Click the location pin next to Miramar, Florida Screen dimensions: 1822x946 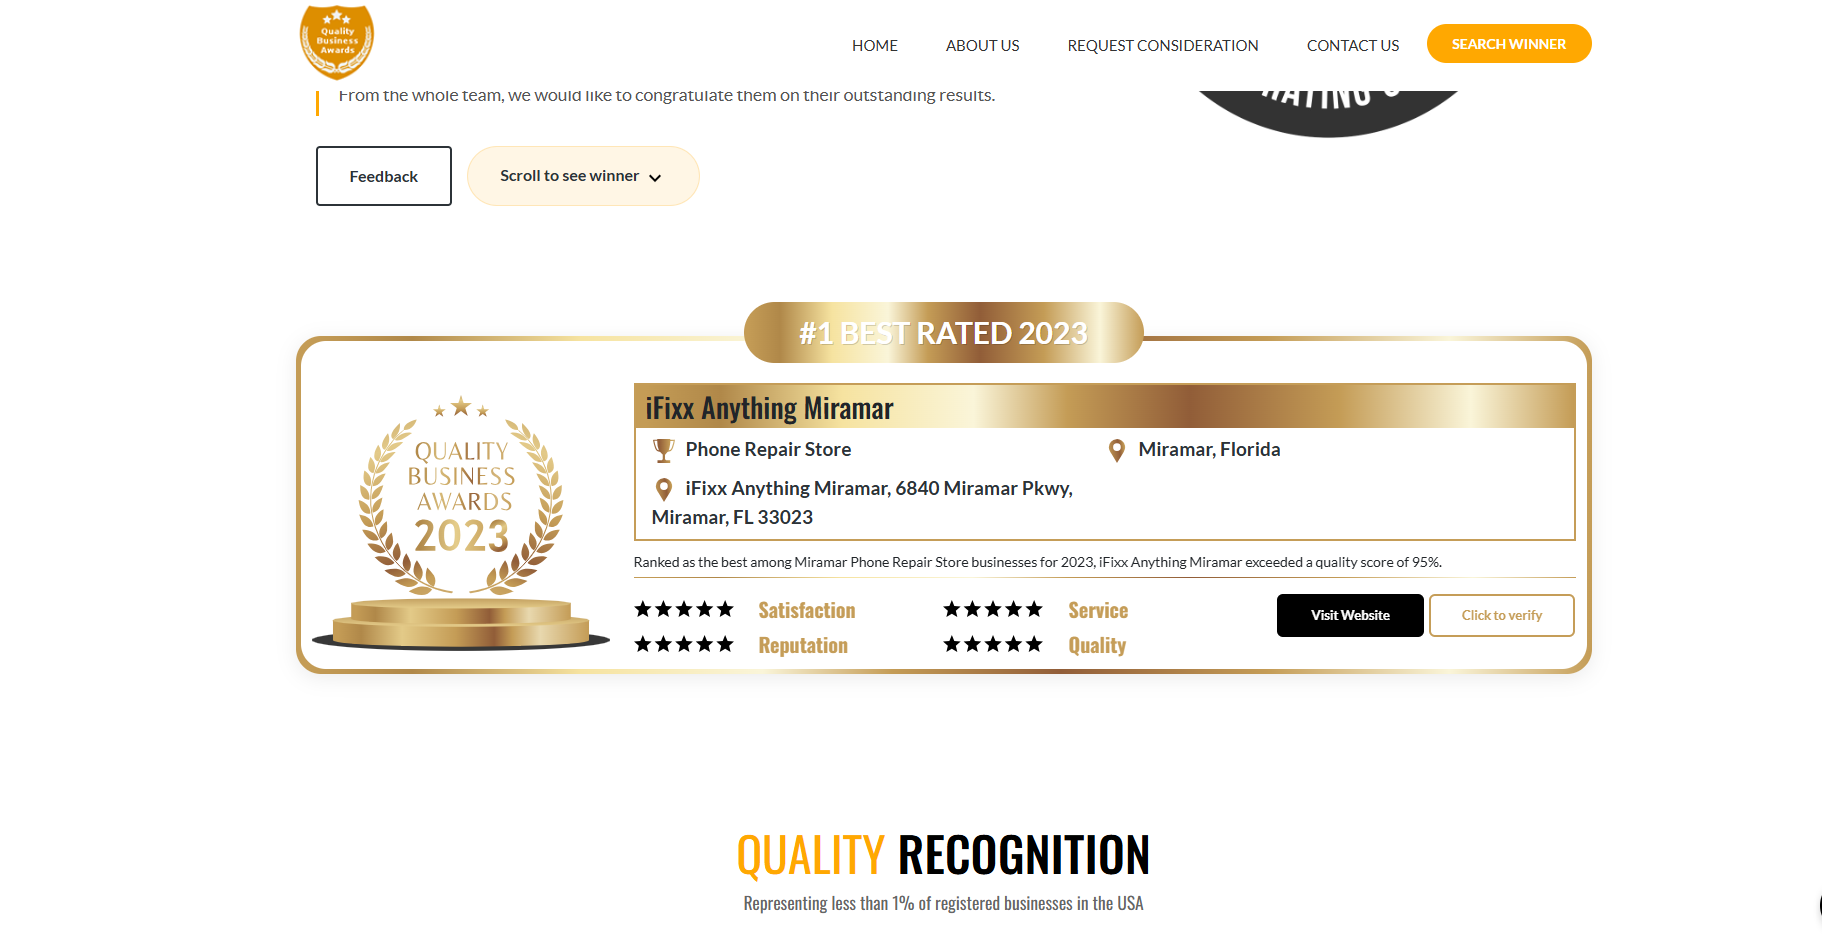(1117, 451)
